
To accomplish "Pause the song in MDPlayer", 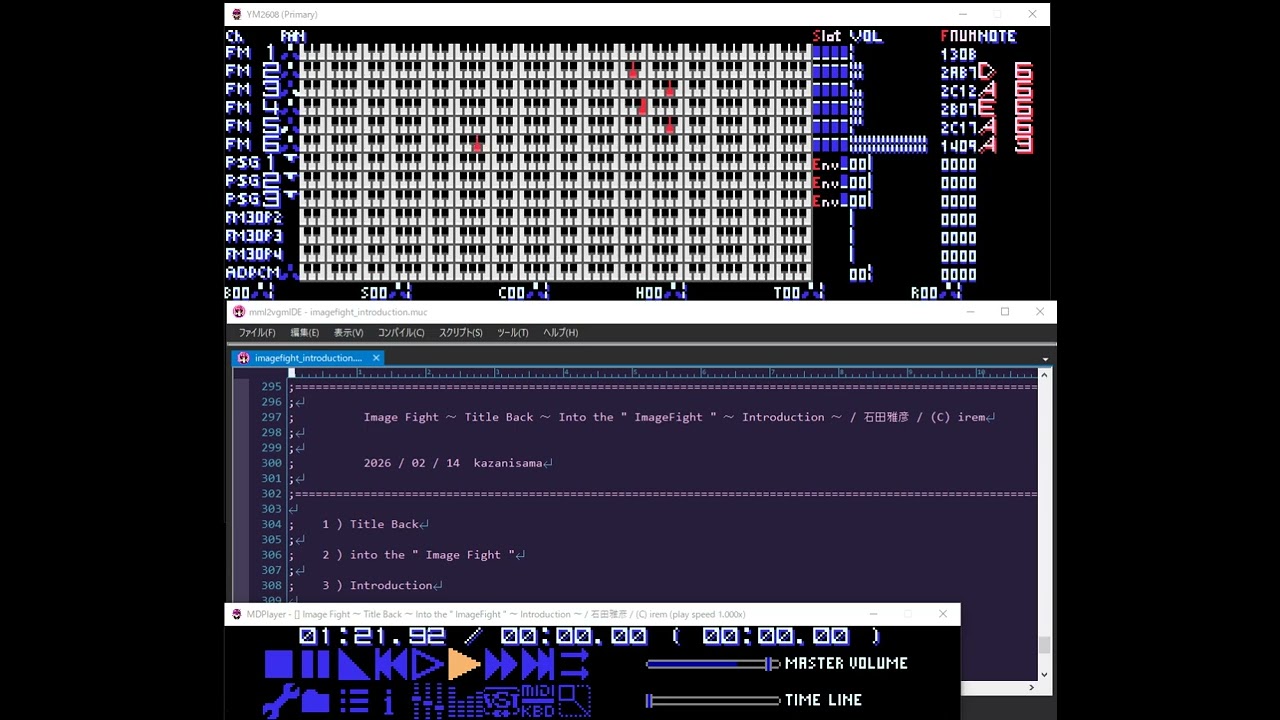I will pos(315,664).
